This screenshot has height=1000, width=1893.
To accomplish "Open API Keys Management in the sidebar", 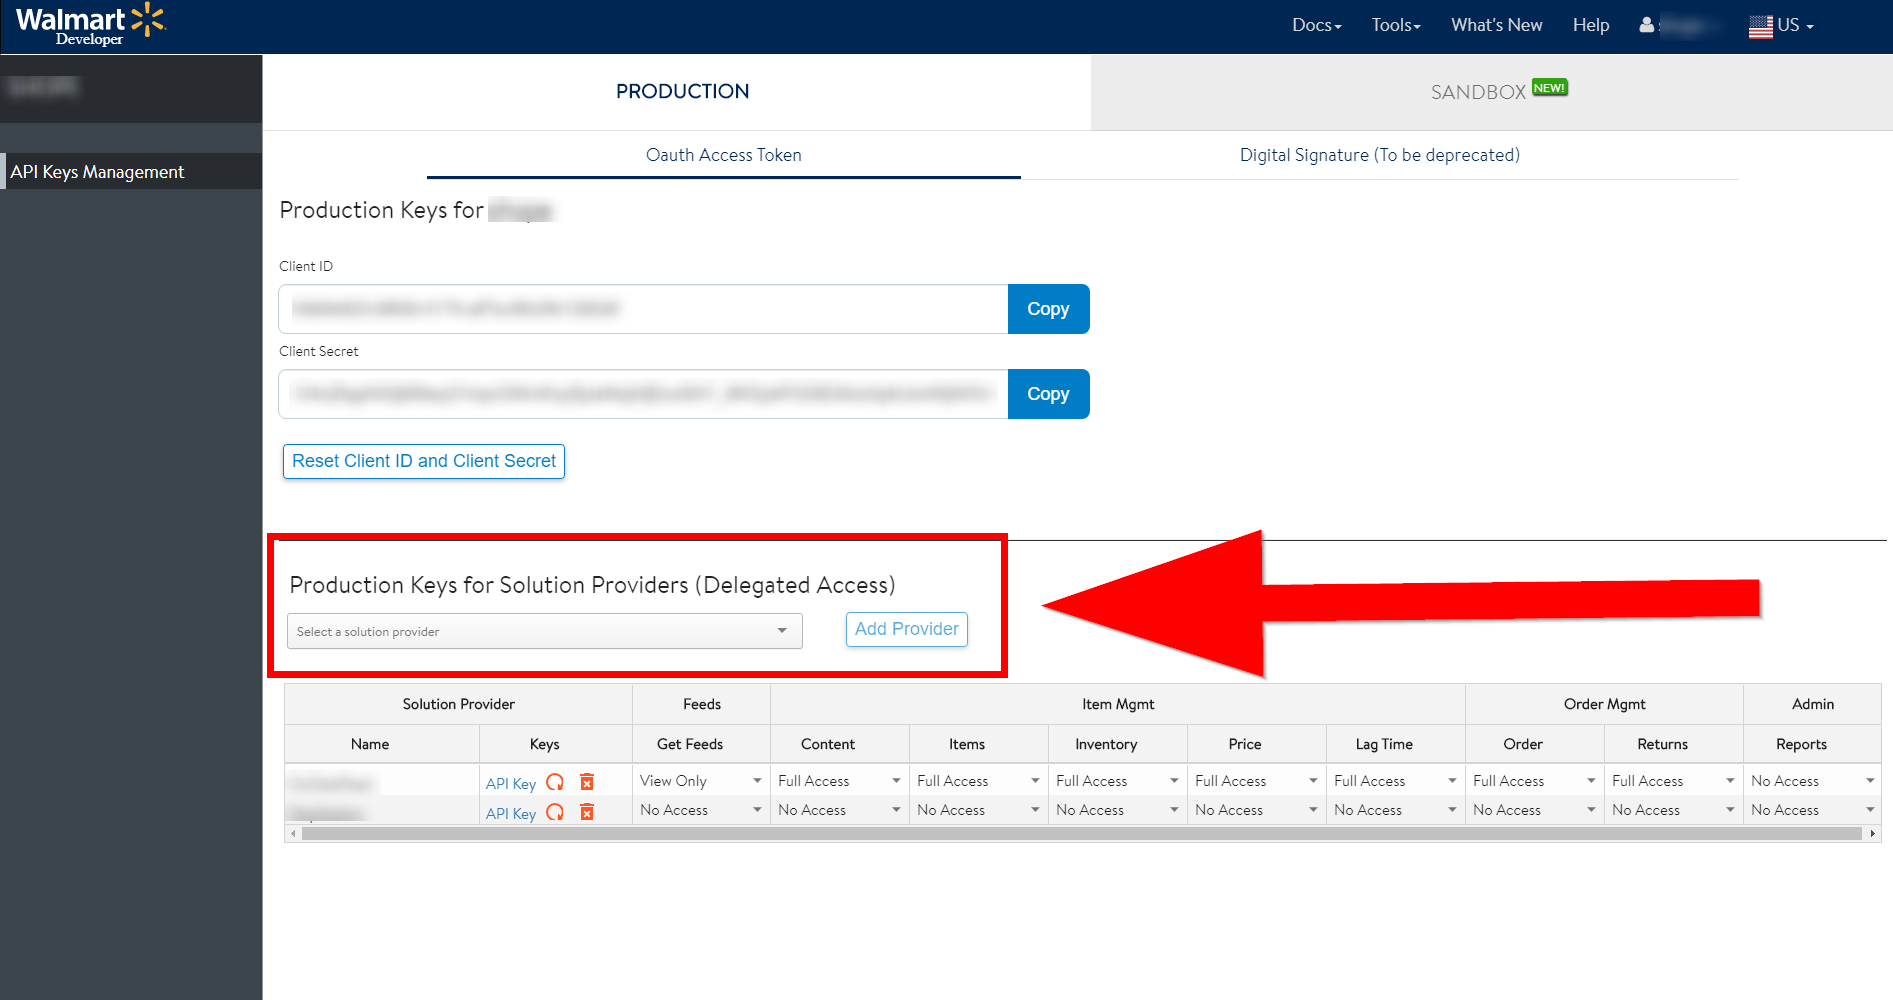I will pyautogui.click(x=97, y=171).
